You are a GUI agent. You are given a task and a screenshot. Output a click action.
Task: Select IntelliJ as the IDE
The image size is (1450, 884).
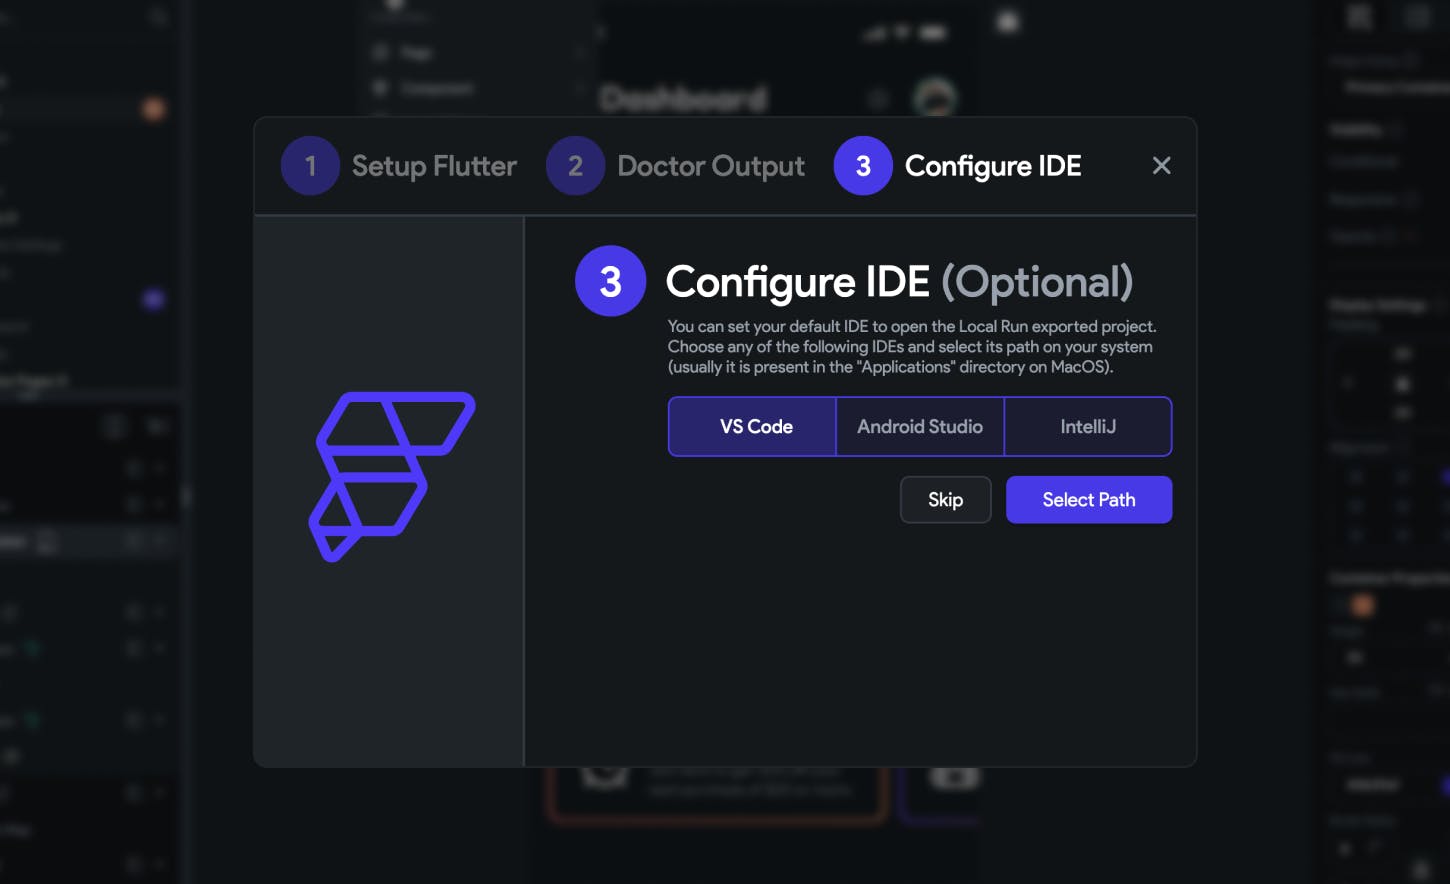tap(1088, 427)
